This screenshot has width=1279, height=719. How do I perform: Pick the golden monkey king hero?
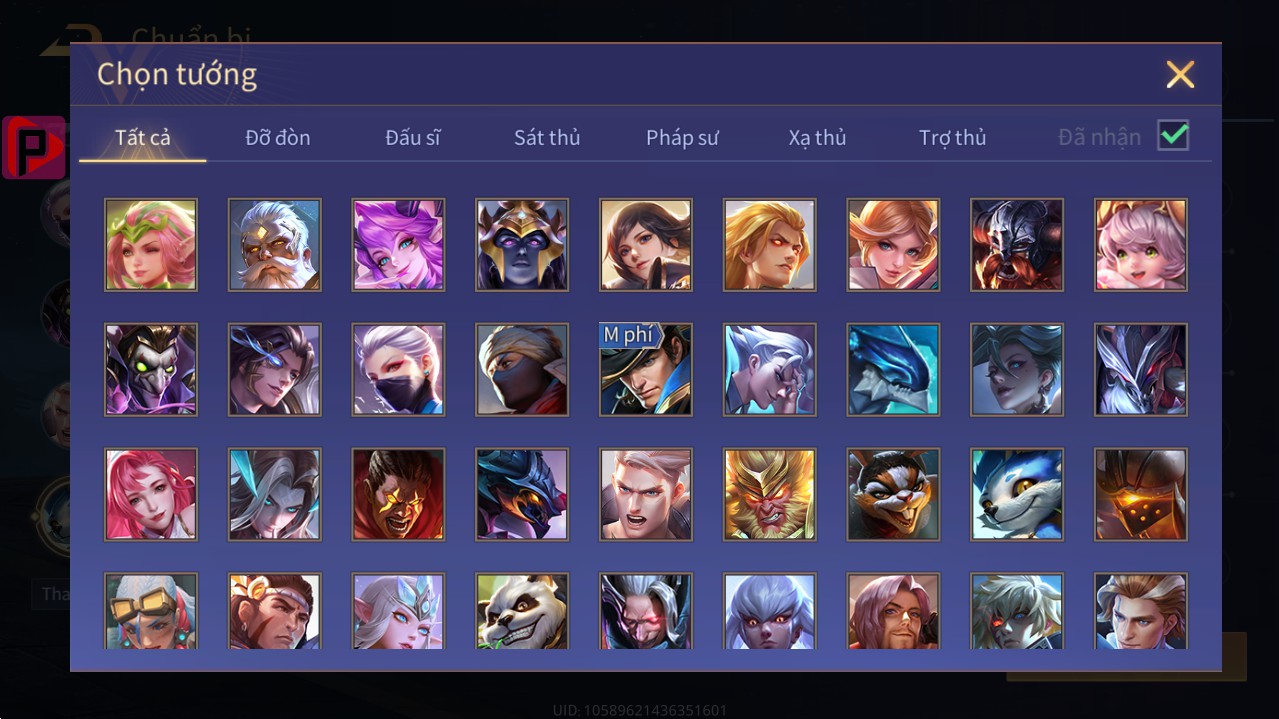click(x=770, y=494)
